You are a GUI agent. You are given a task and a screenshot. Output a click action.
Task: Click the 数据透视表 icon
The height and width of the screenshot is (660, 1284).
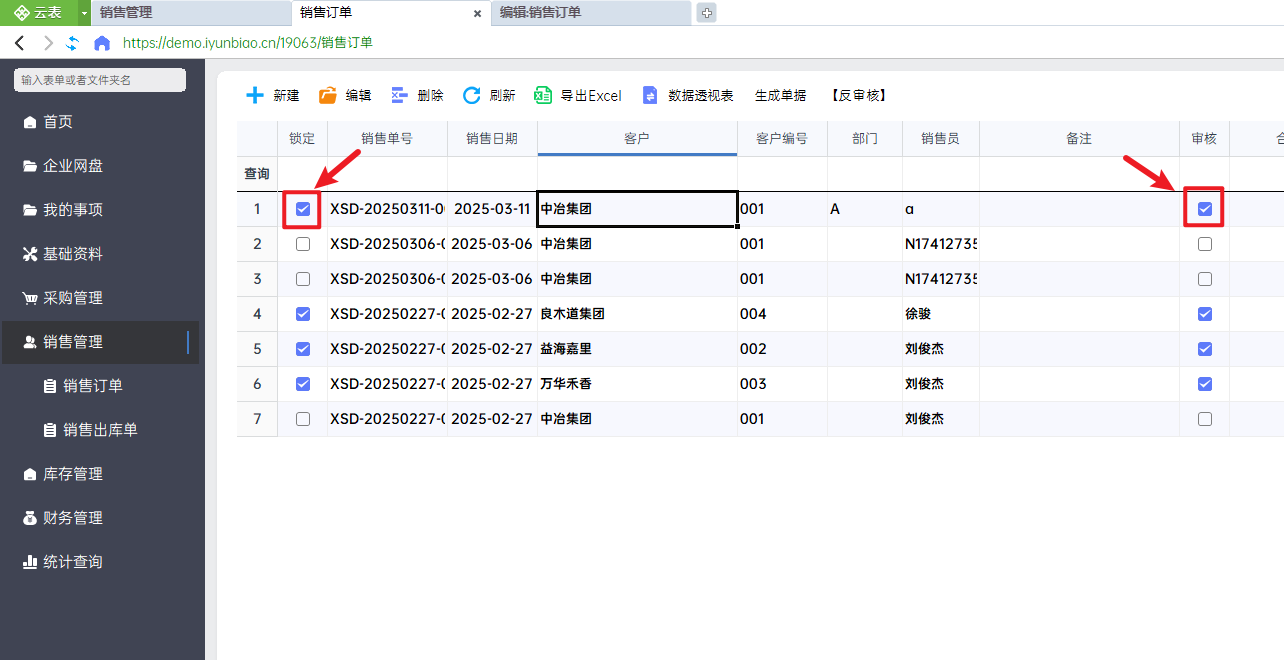[650, 96]
